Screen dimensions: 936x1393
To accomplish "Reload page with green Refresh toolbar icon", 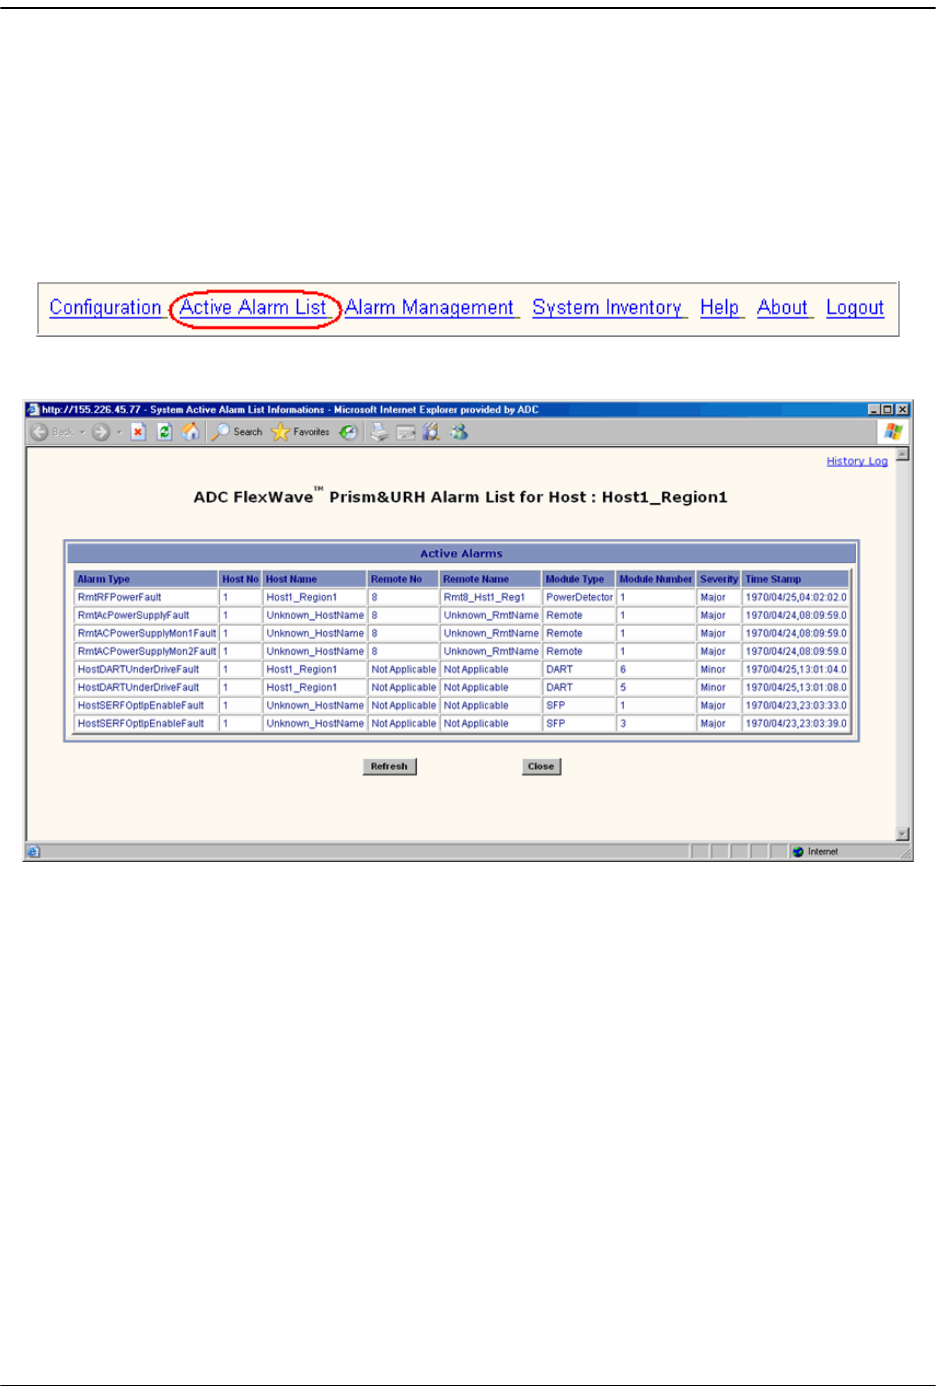I will 165,432.
